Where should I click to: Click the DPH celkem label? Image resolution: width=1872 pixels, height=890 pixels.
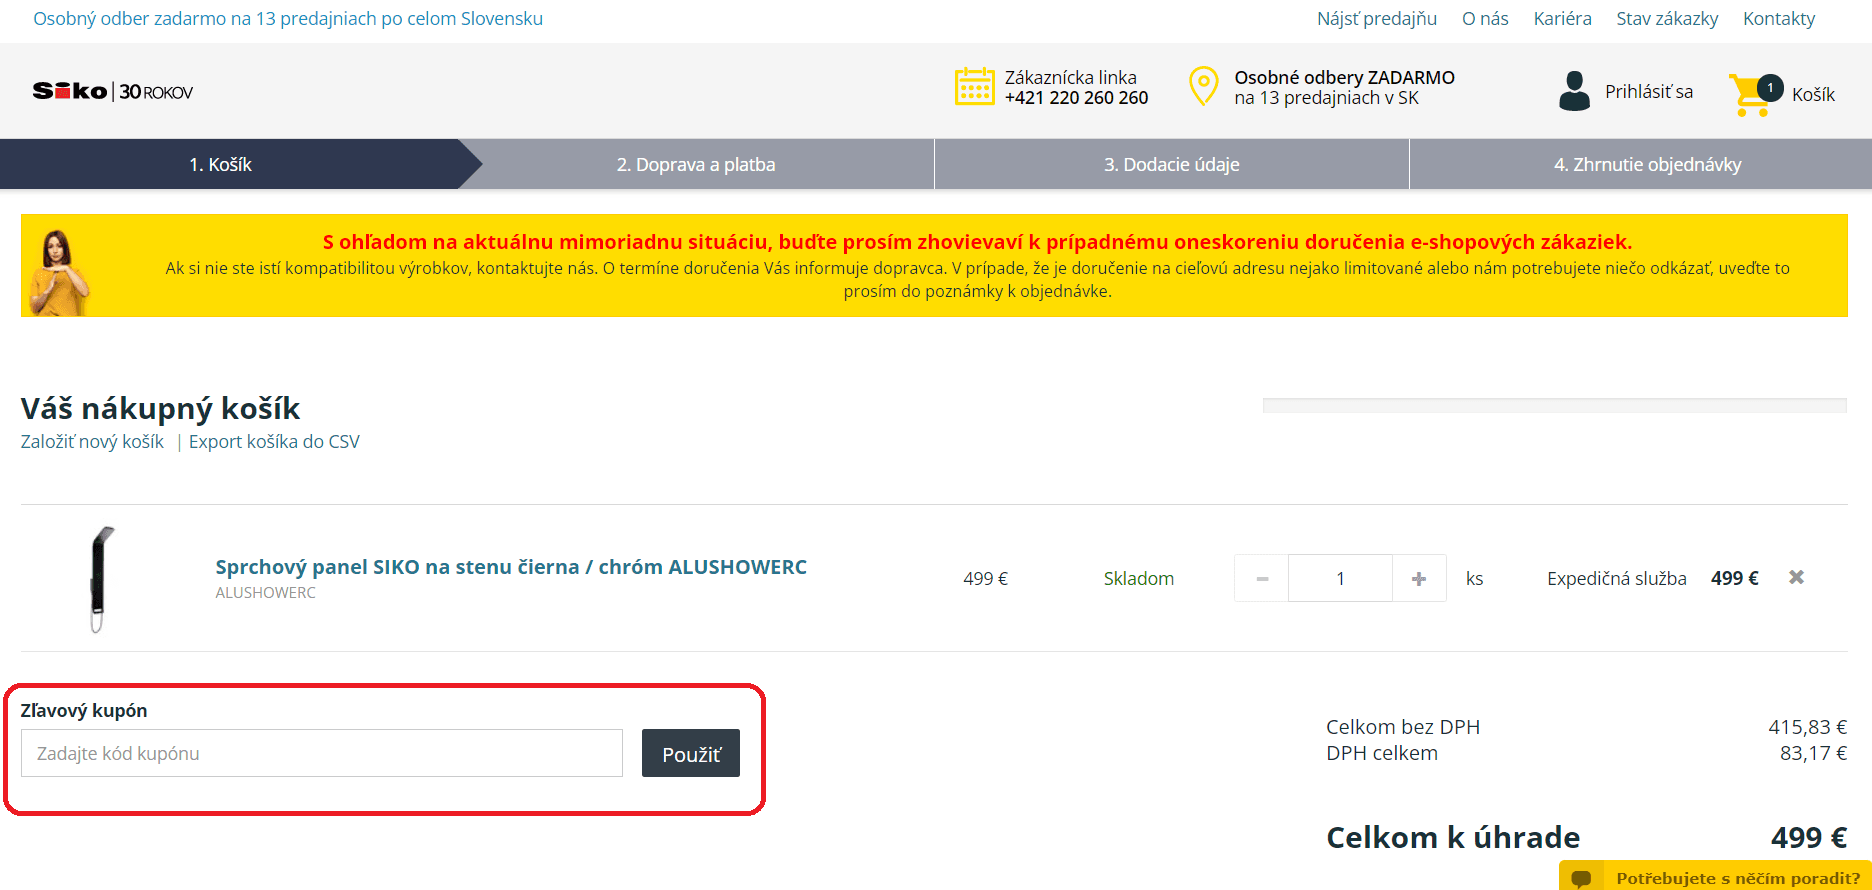click(x=1382, y=753)
